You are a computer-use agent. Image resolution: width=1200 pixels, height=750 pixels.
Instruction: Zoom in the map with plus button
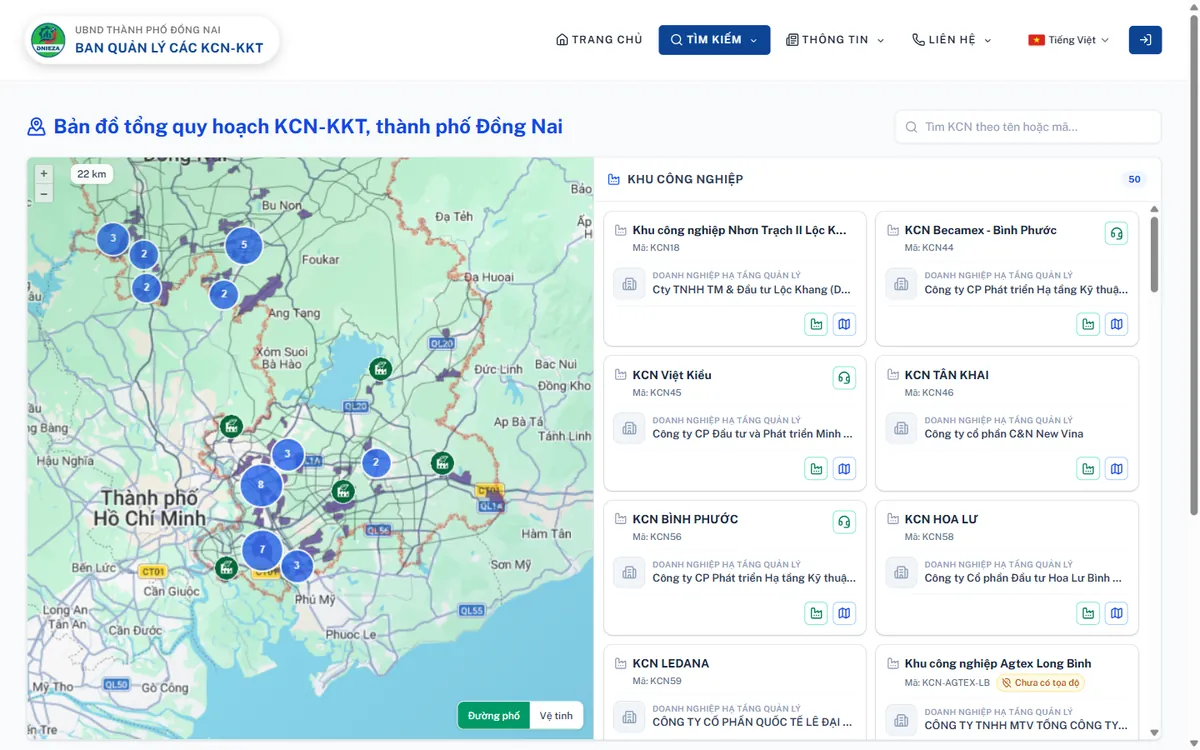[x=44, y=174]
